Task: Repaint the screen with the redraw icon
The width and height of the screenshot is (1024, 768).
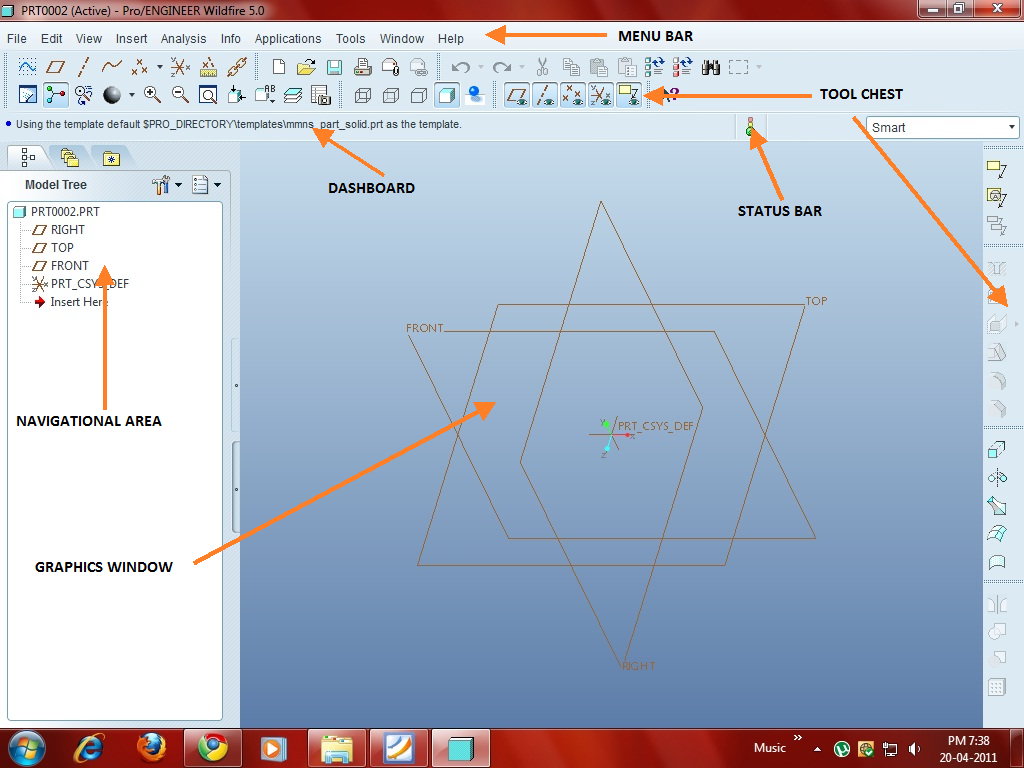Action: (27, 95)
